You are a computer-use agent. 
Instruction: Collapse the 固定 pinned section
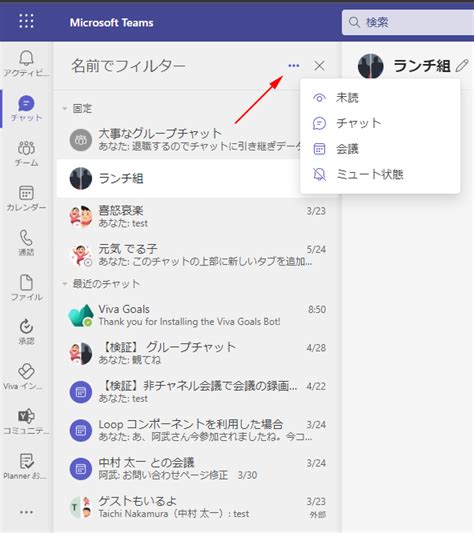pos(65,109)
